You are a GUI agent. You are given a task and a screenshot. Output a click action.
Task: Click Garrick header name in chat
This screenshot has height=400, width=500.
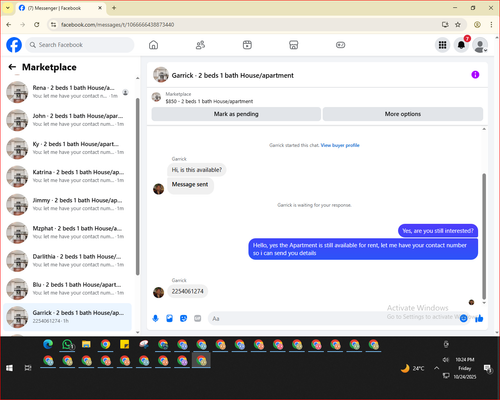click(232, 76)
